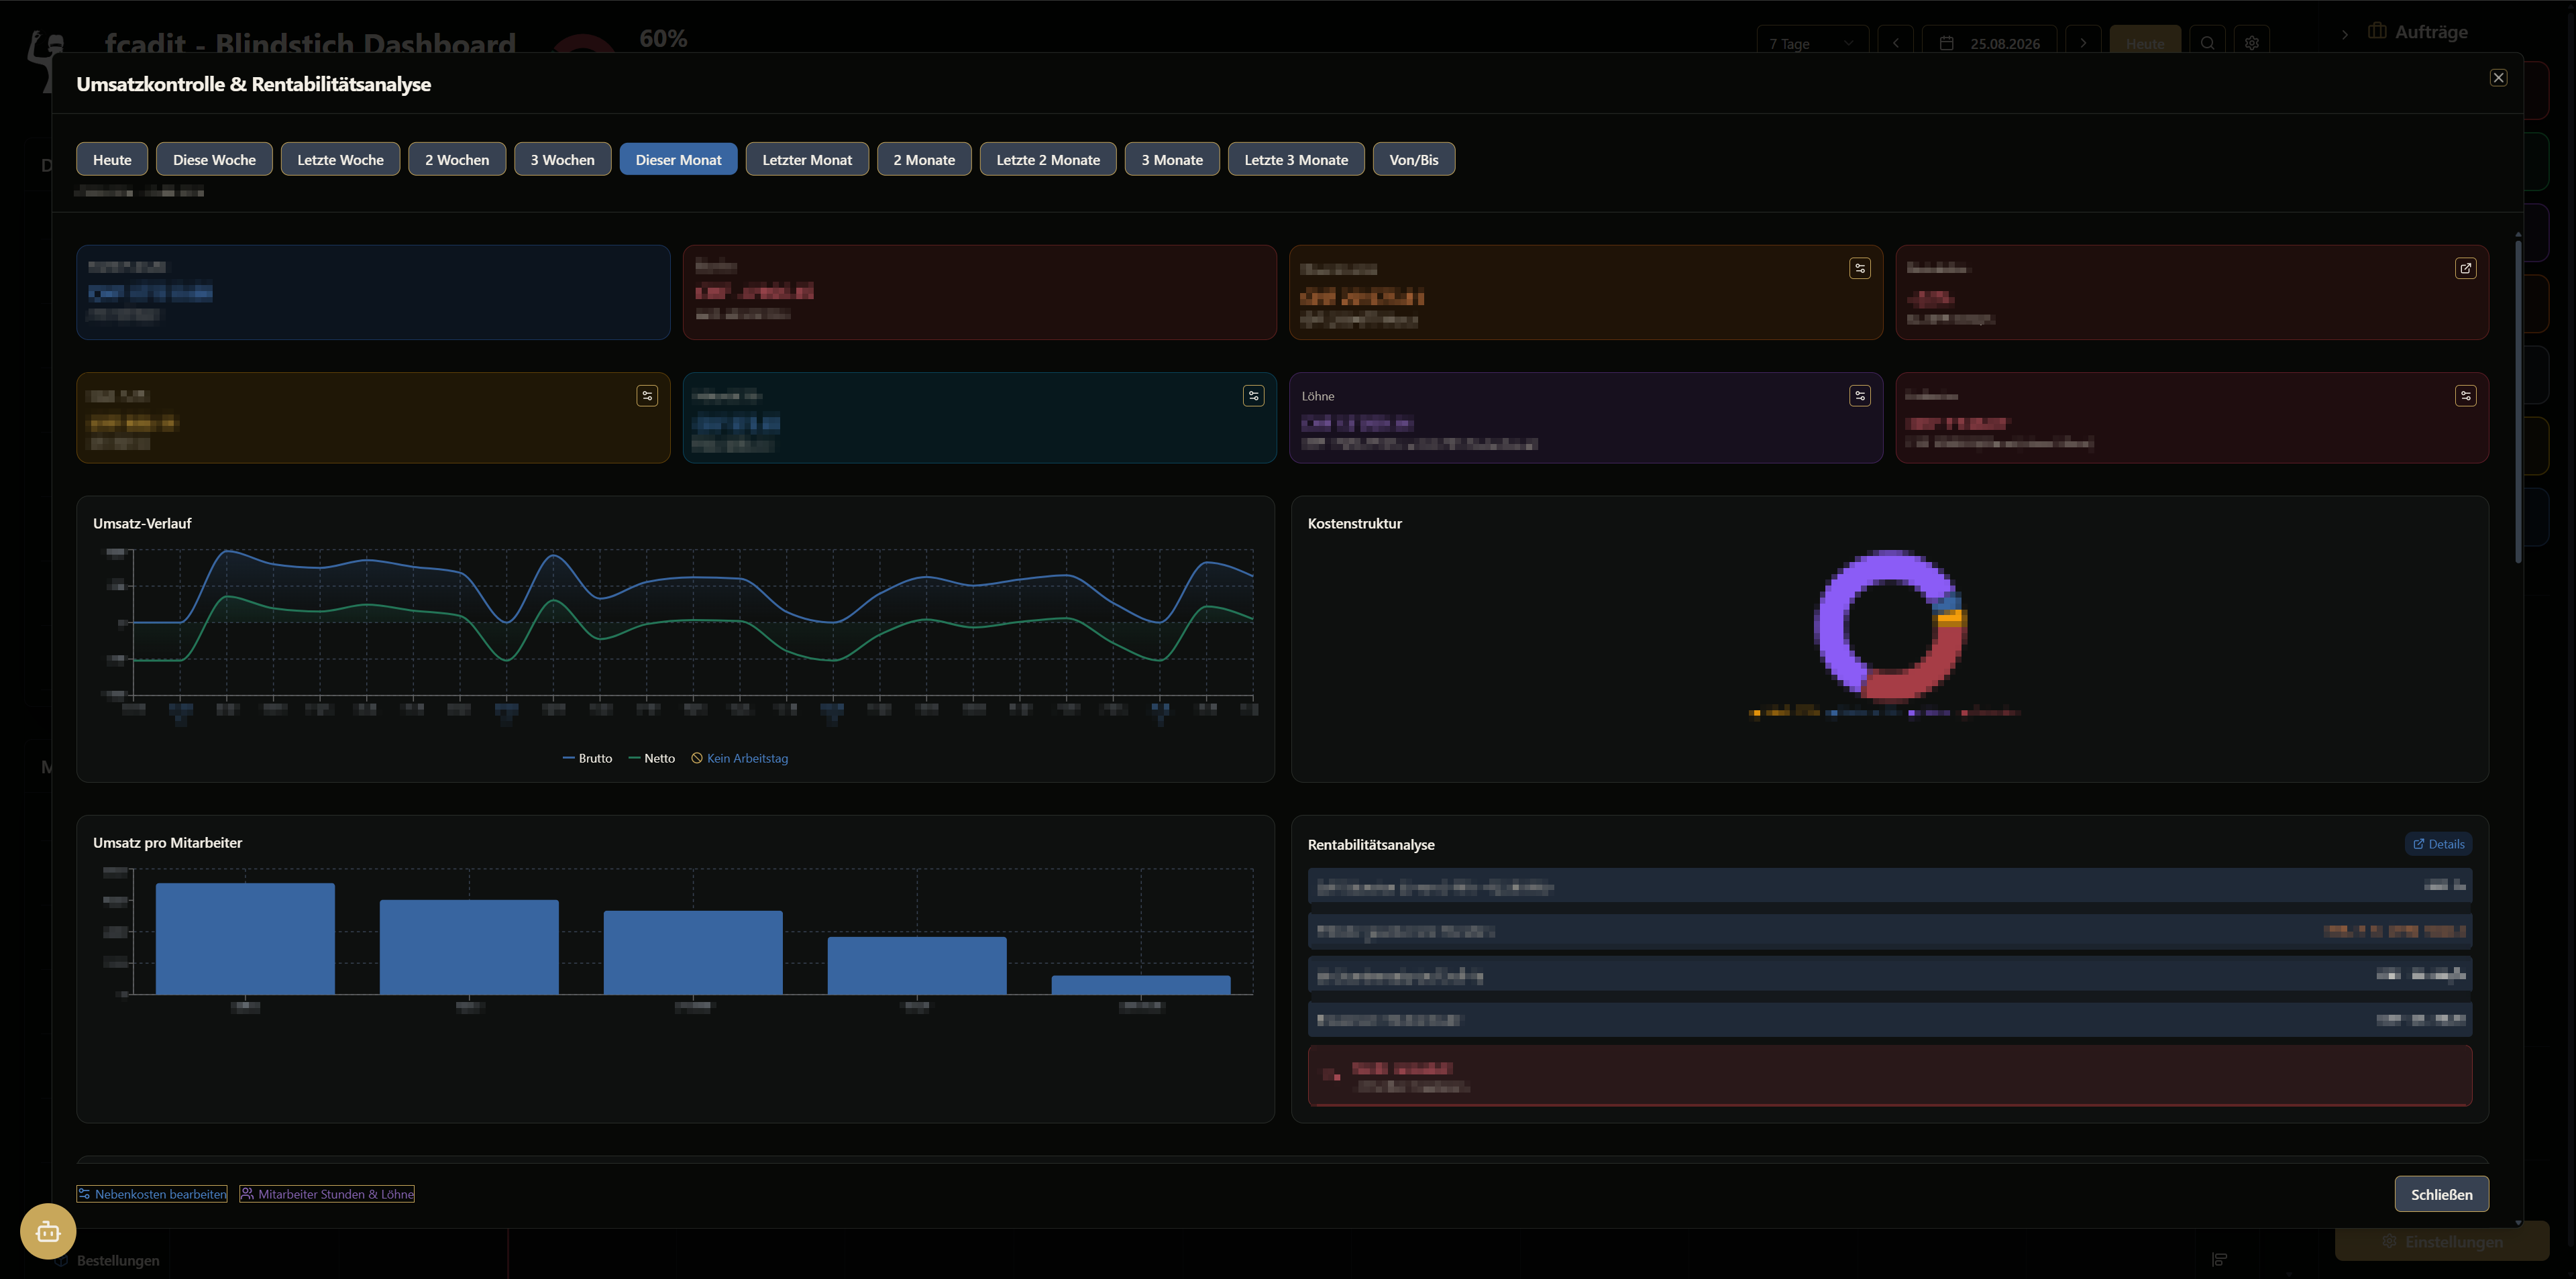The image size is (2576, 1279).
Task: Switch to the 2 Wochen range
Action: 457,159
